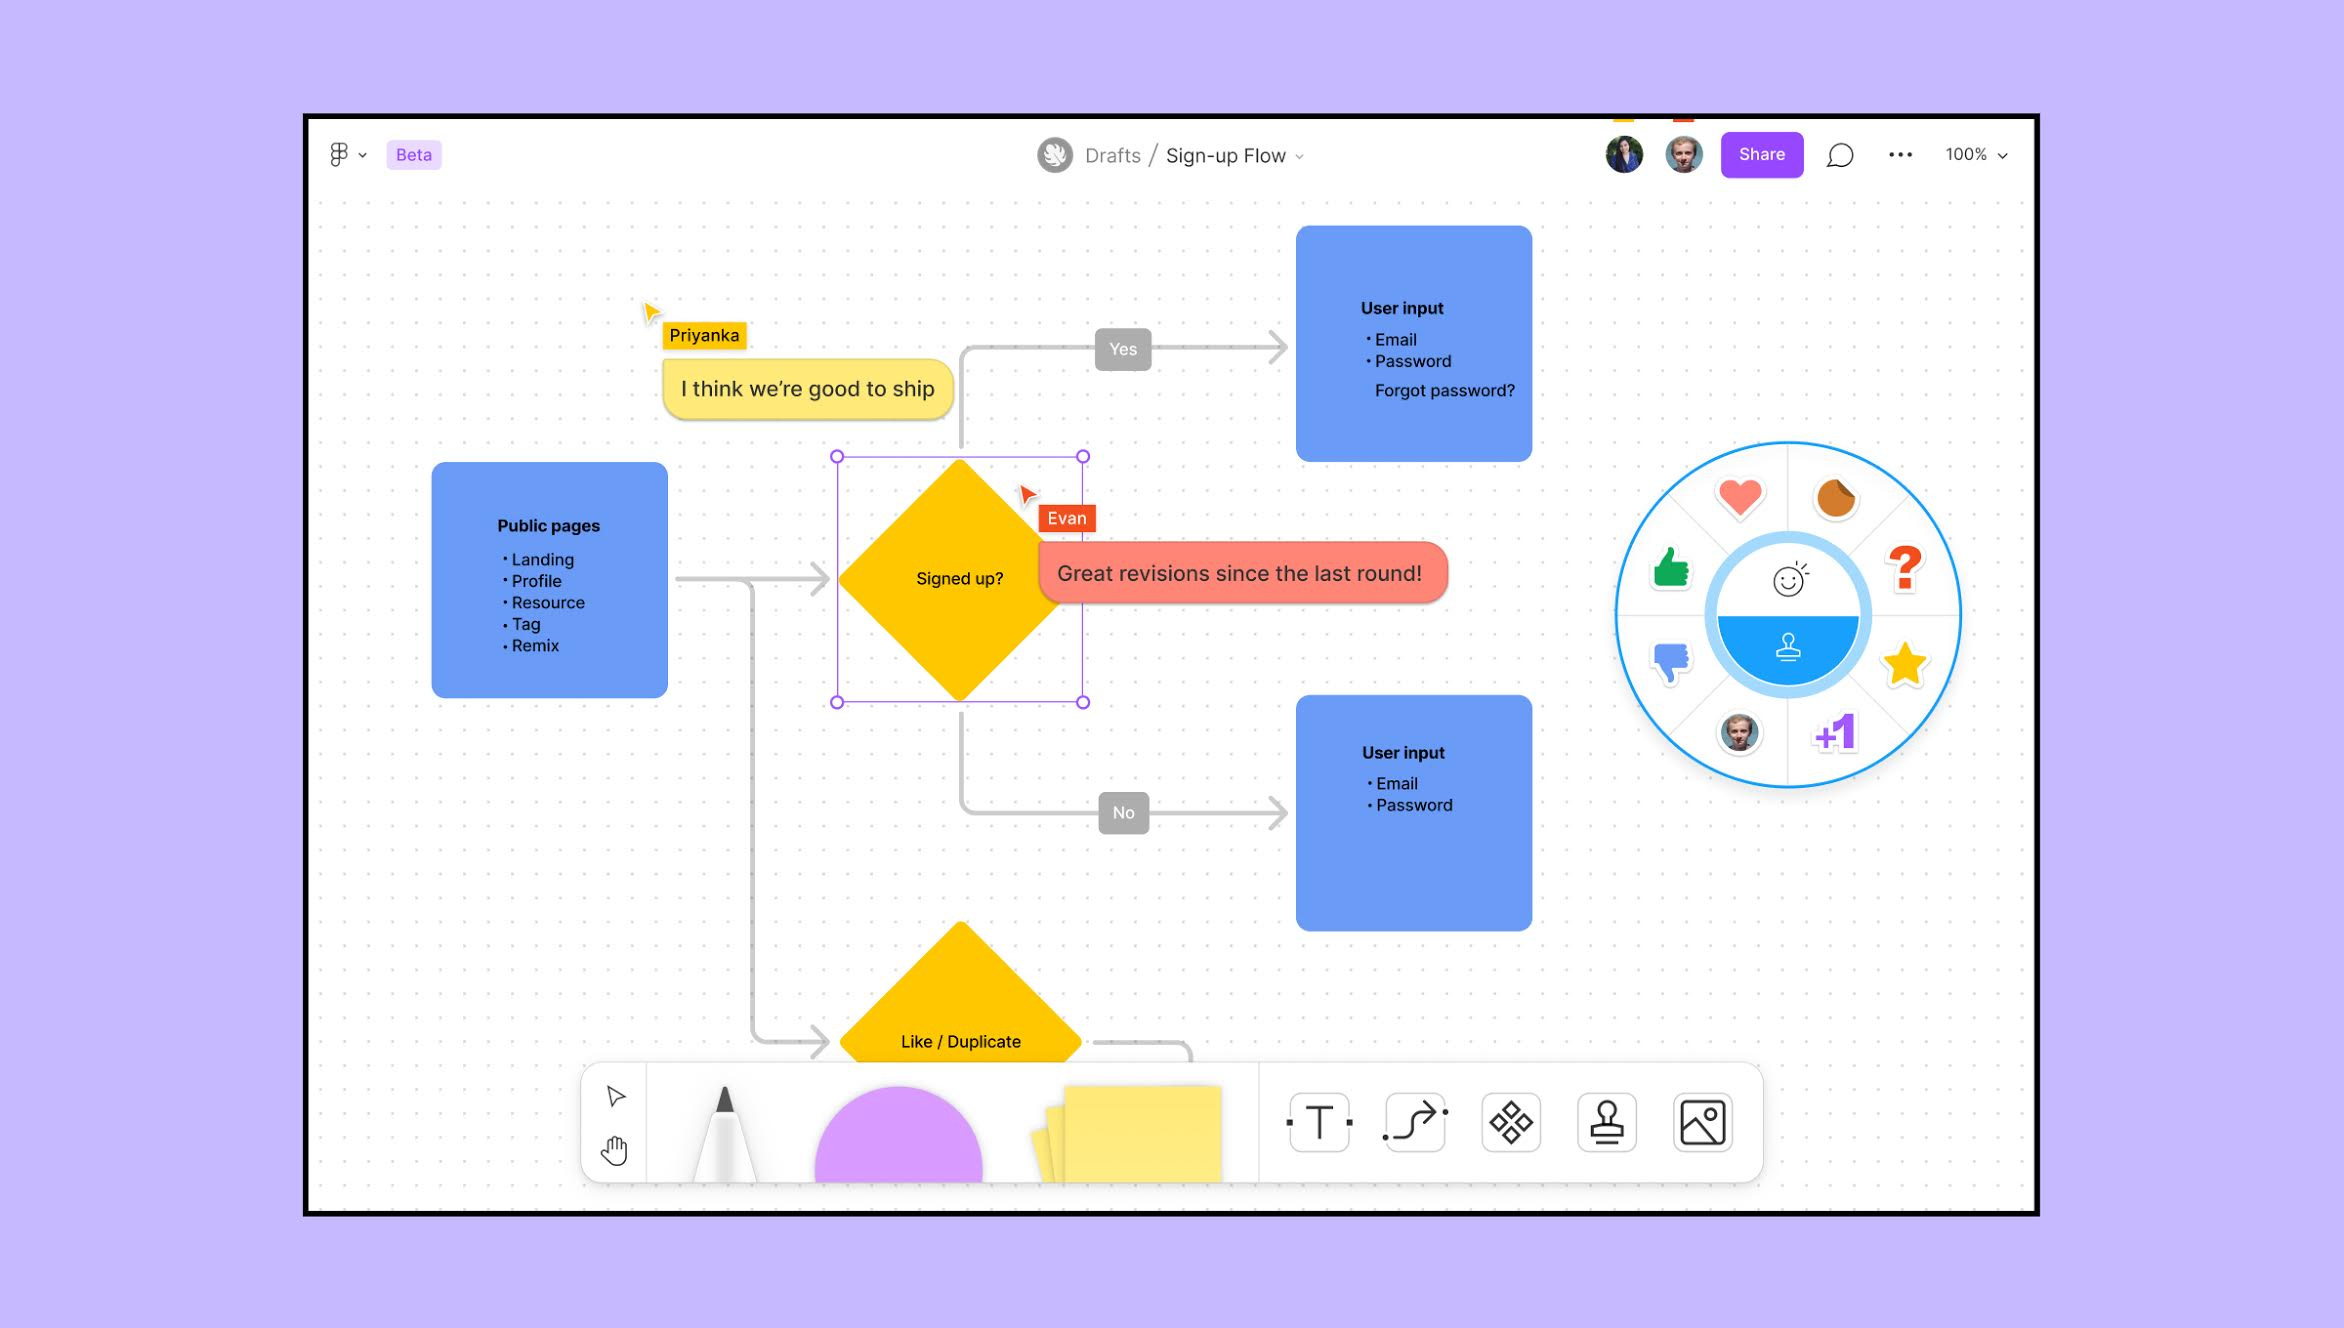This screenshot has width=2344, height=1328.
Task: Click the comment bubble icon
Action: coord(1842,153)
